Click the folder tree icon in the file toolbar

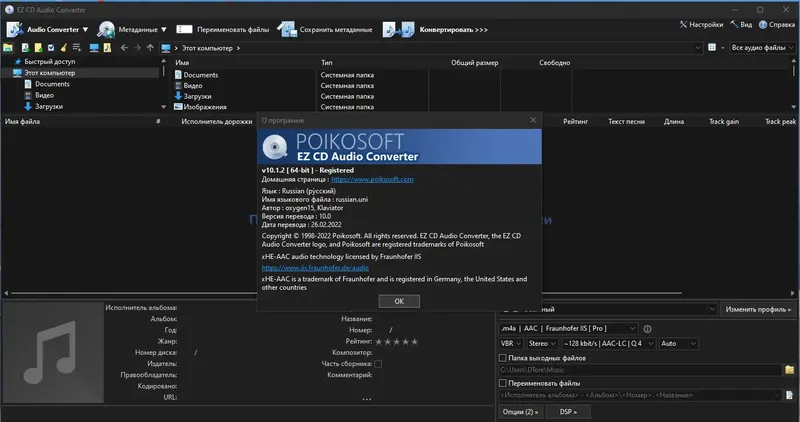[8, 48]
